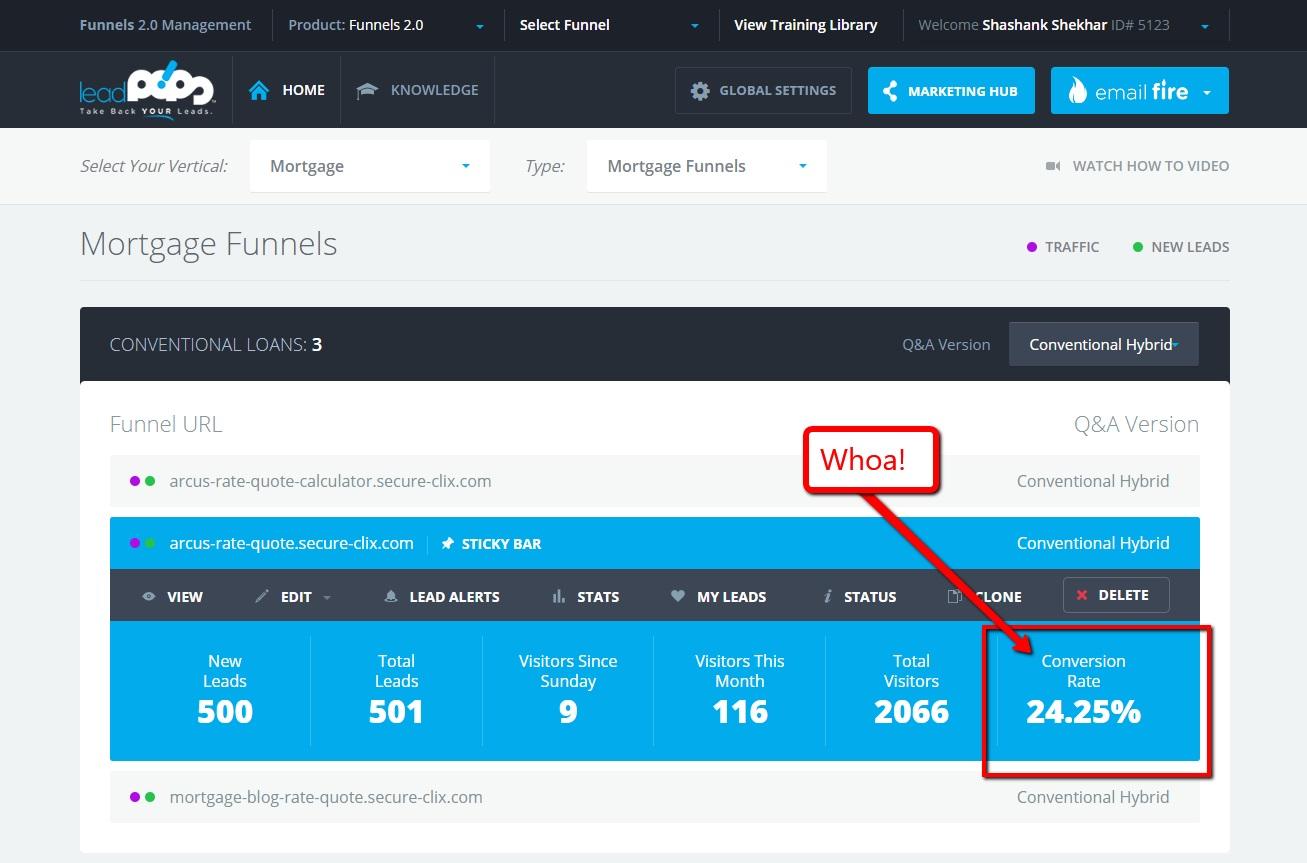The image size is (1307, 863).
Task: Click the Lead Alerts bell icon
Action: coord(391,596)
